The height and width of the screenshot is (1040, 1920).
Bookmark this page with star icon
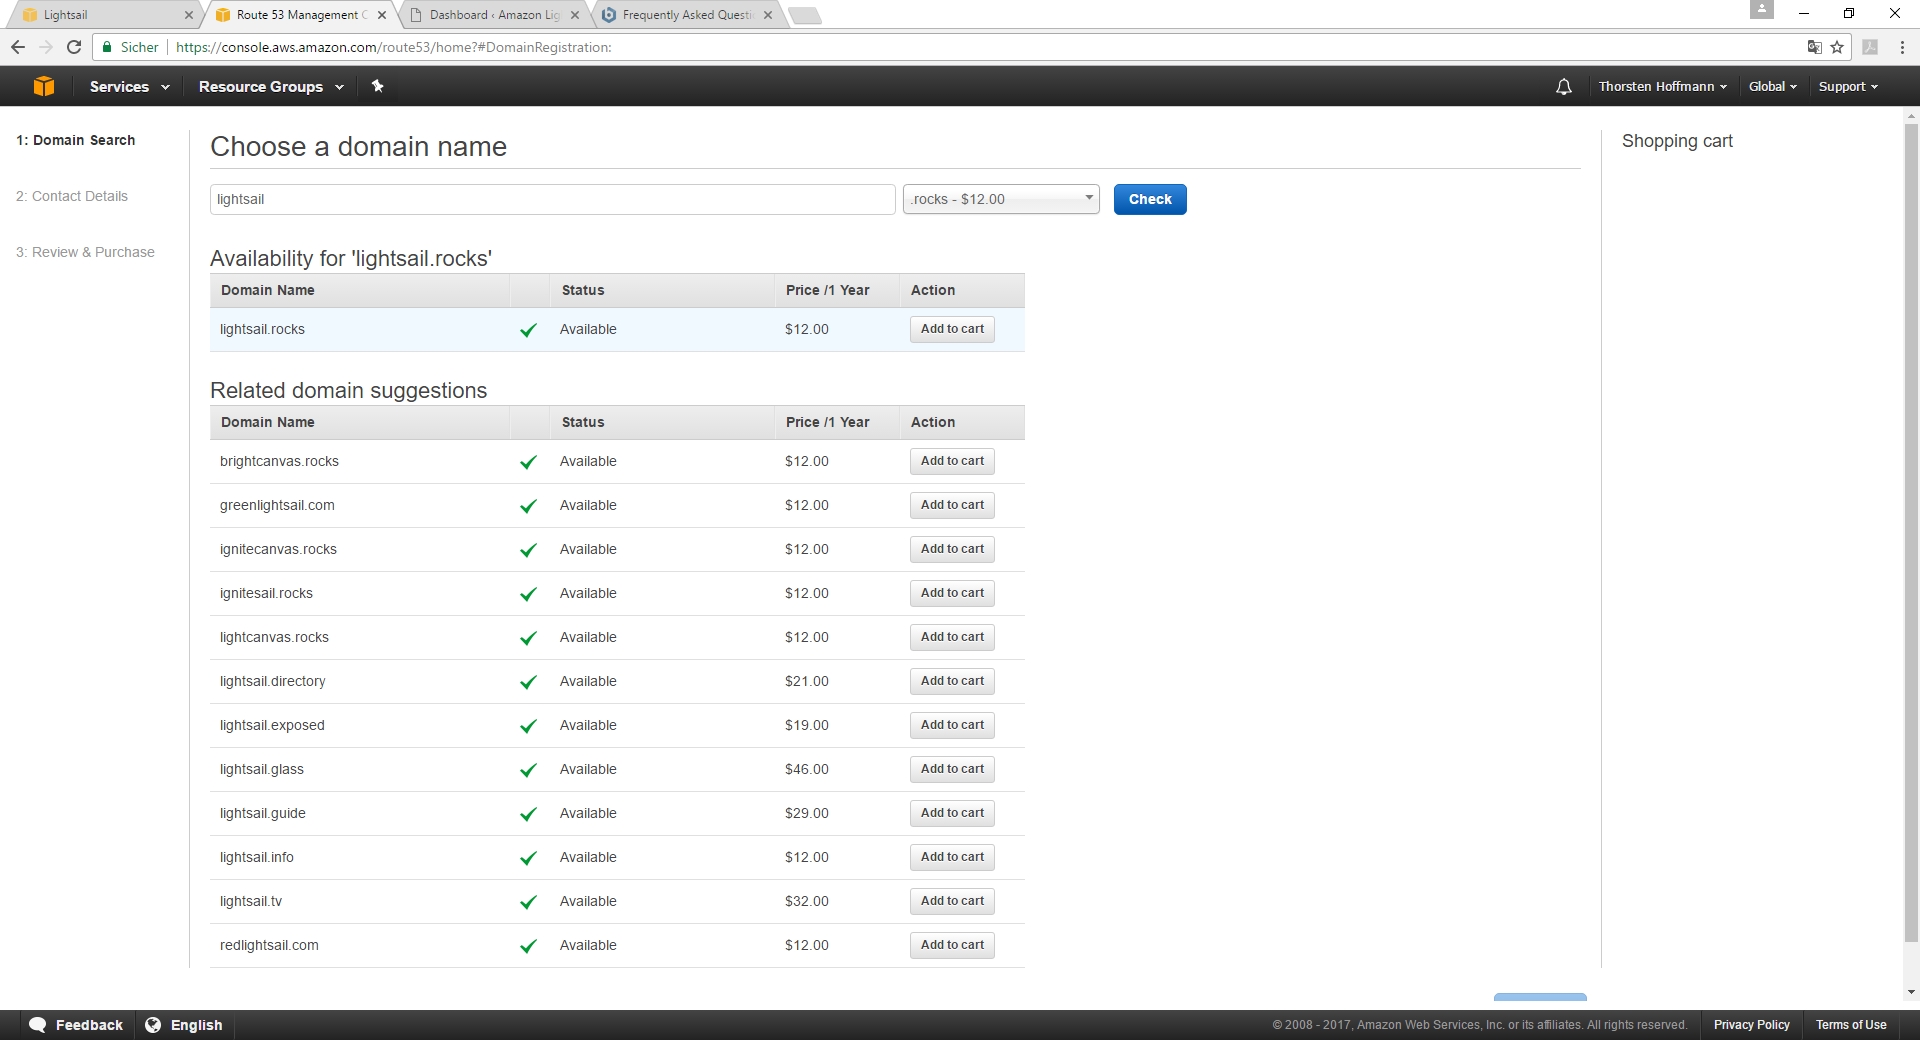coord(1837,47)
